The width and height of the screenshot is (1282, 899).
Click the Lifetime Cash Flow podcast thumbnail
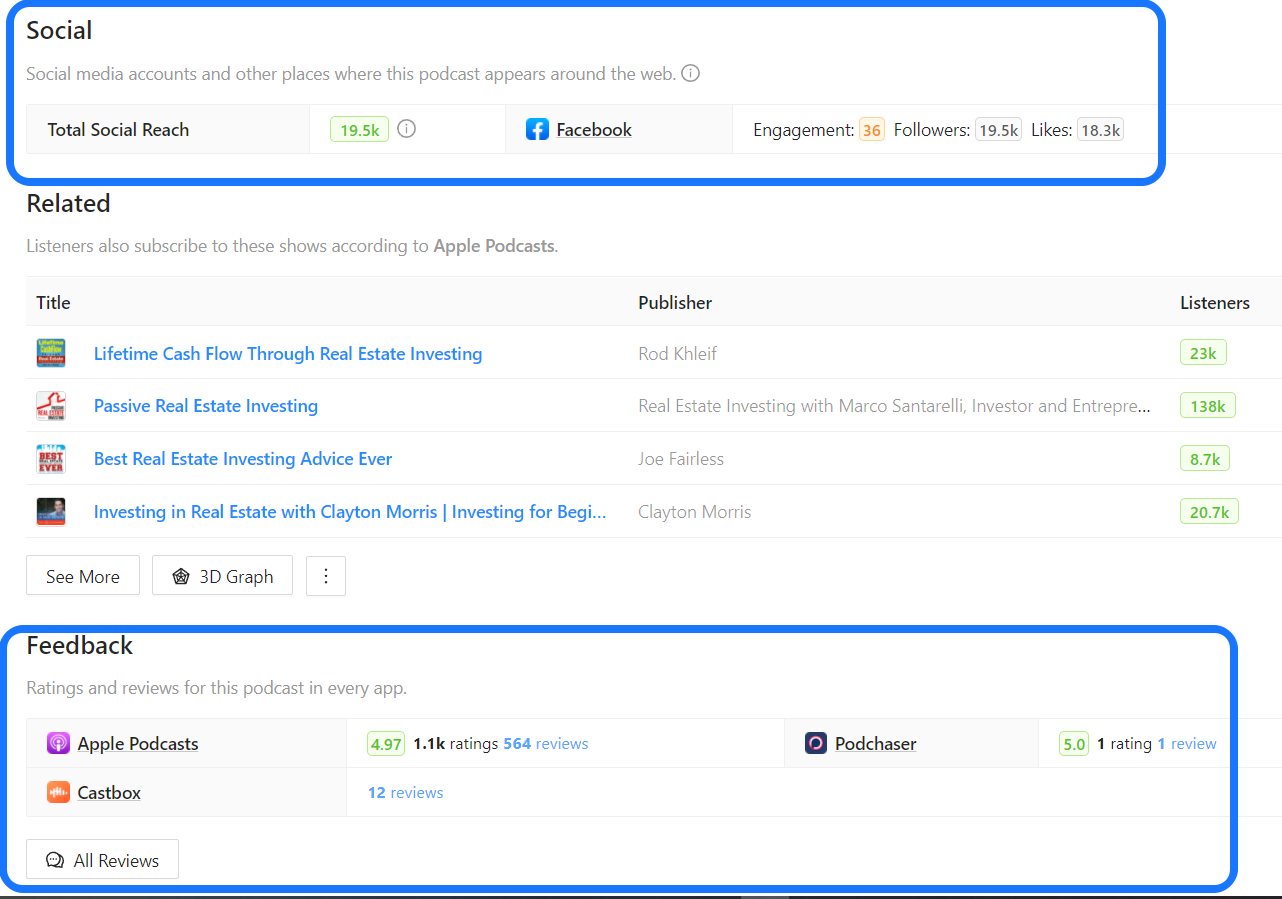tap(51, 353)
